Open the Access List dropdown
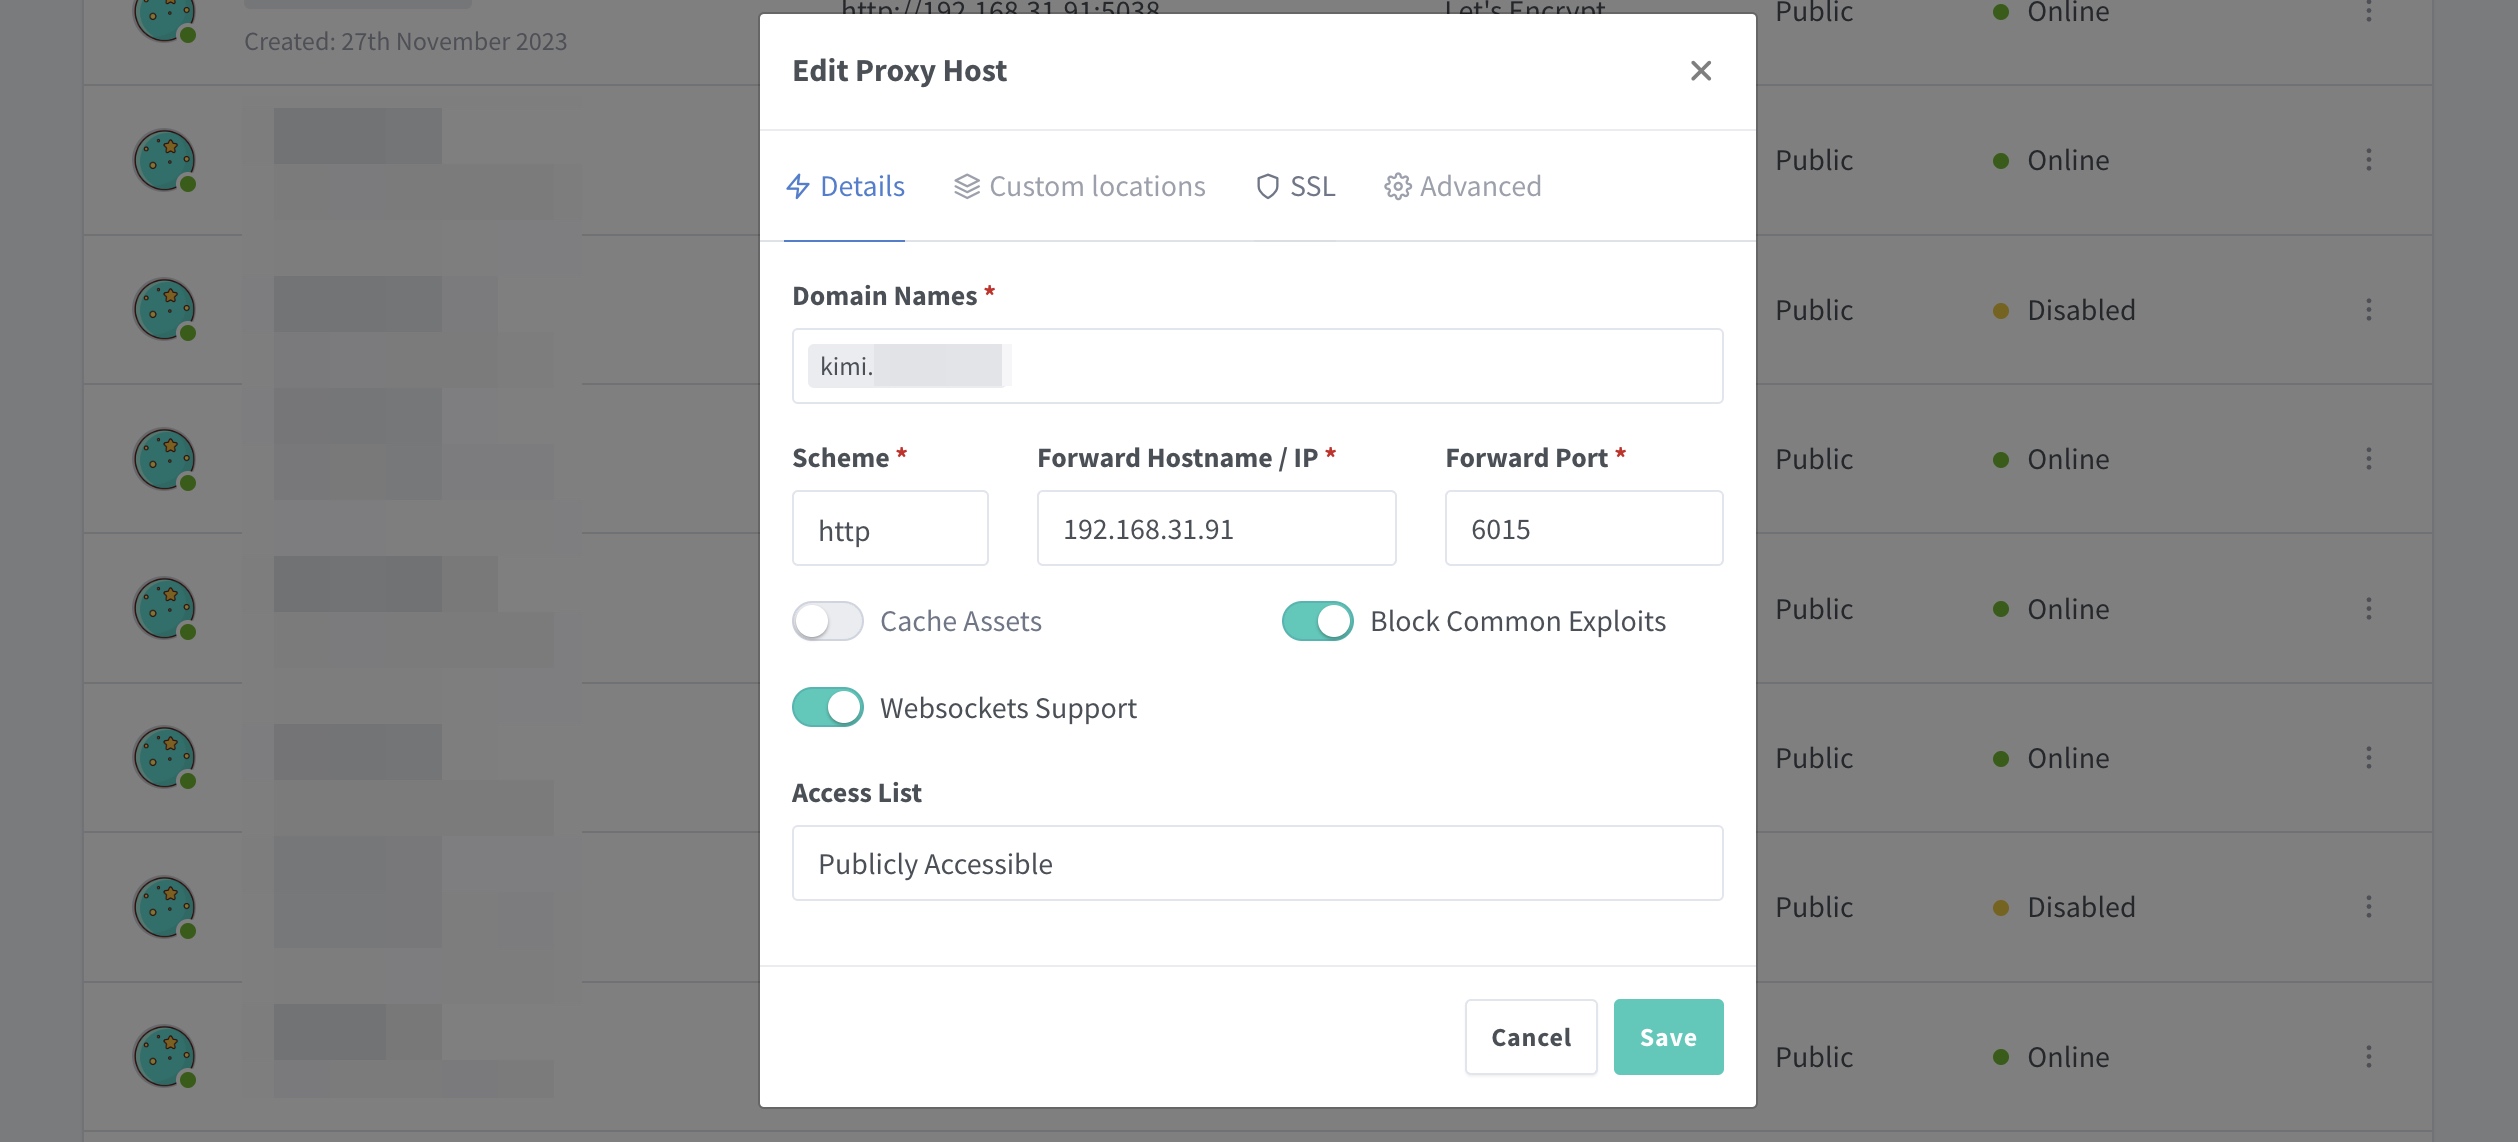 click(x=1257, y=863)
